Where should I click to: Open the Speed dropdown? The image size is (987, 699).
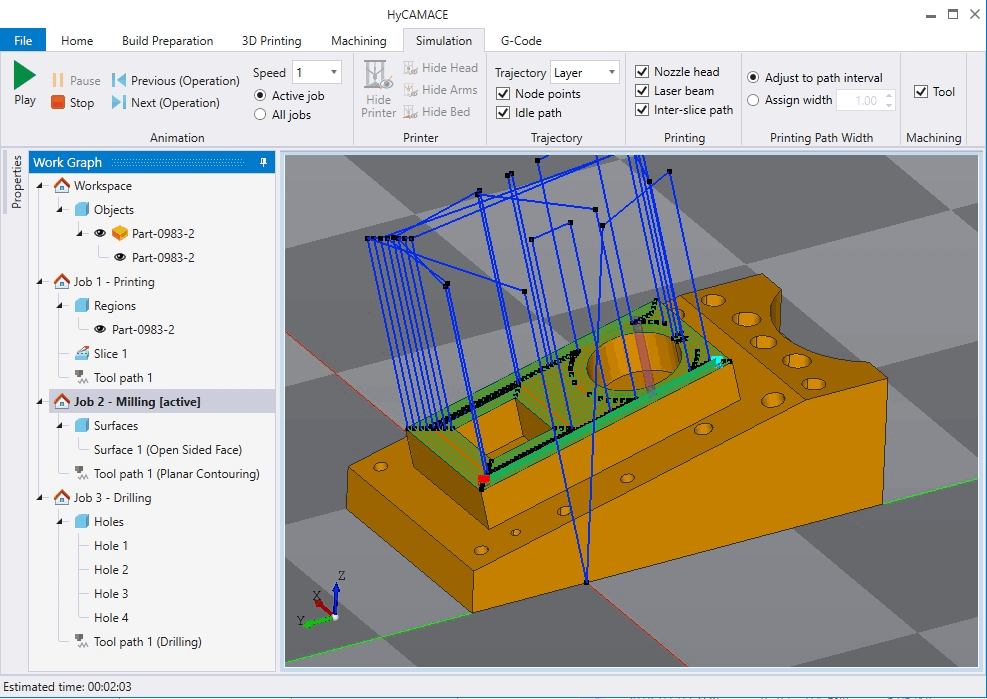334,72
